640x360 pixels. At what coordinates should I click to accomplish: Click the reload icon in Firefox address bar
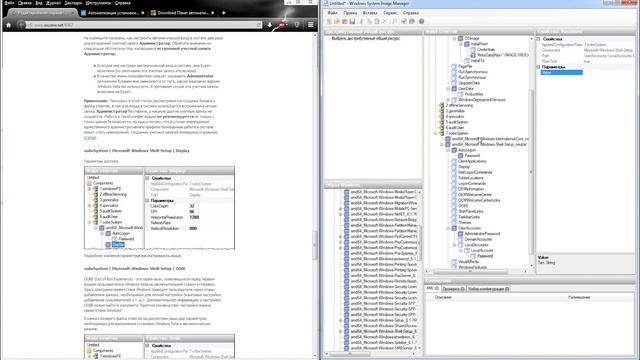tap(258, 25)
